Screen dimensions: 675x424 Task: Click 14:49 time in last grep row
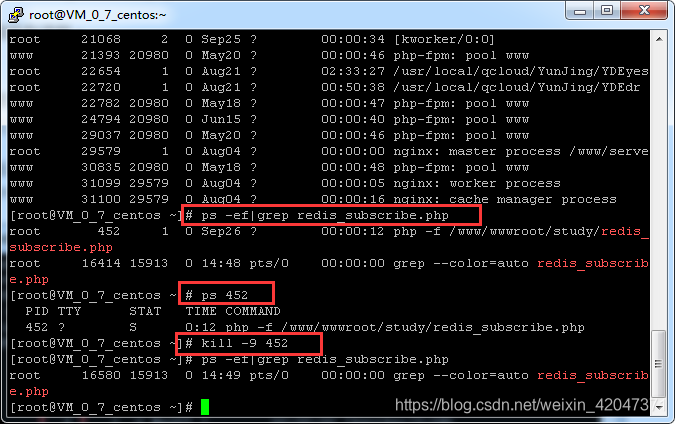click(x=221, y=375)
